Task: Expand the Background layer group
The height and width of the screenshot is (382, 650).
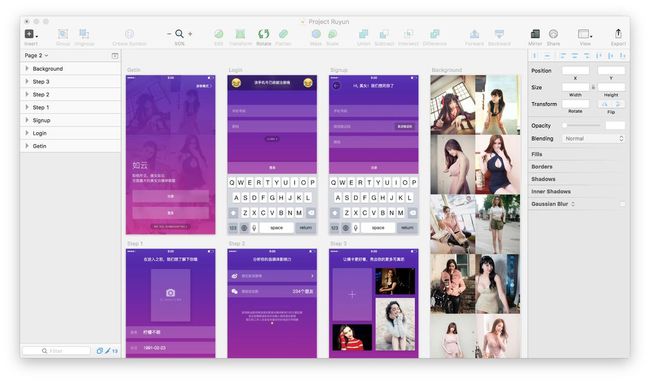Action: pos(27,68)
